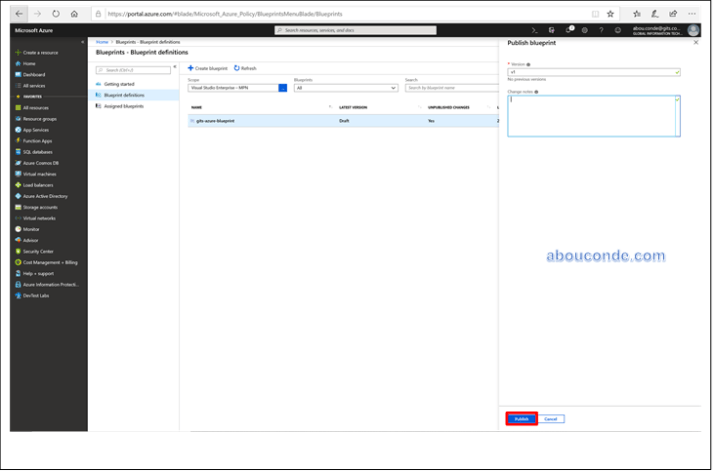Screen dimensions: 714x471
Task: Click into the Change notes text area
Action: point(593,116)
